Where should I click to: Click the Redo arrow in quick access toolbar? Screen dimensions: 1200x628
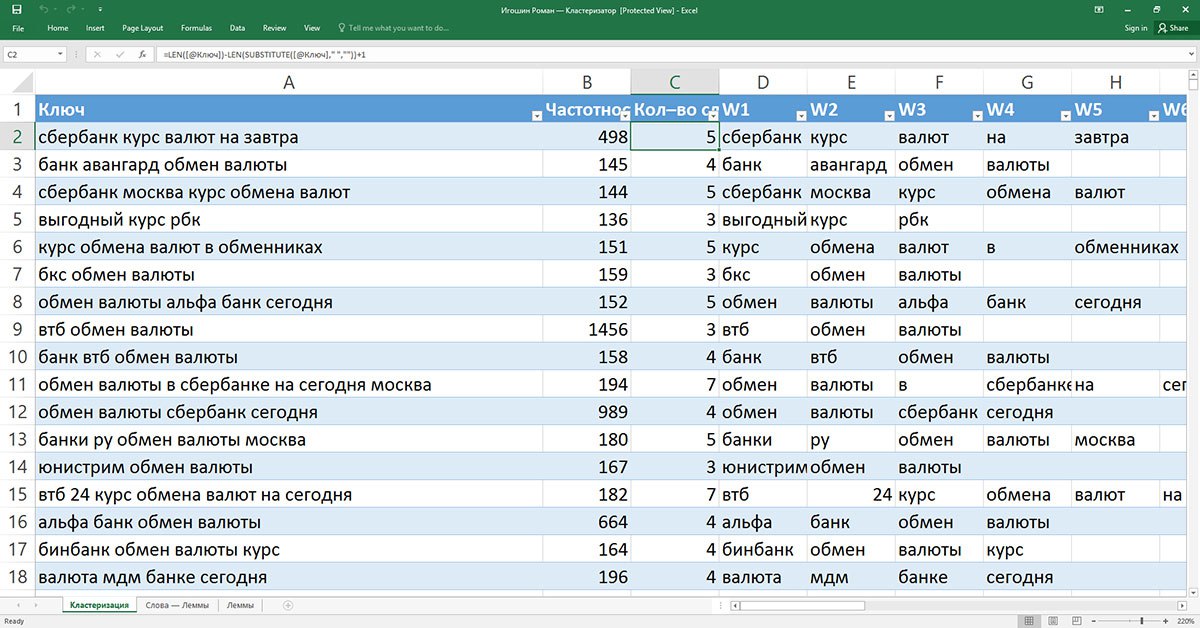[73, 9]
